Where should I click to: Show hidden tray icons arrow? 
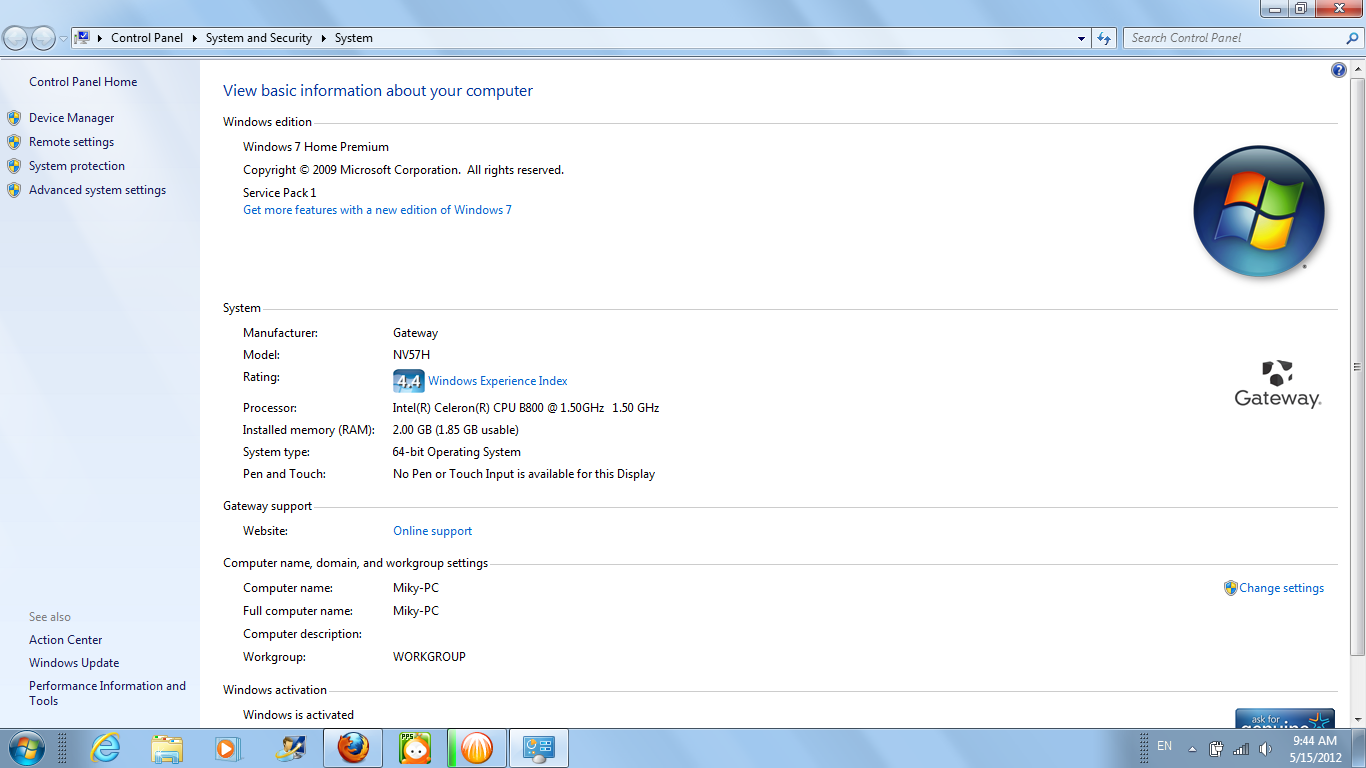(x=1192, y=749)
